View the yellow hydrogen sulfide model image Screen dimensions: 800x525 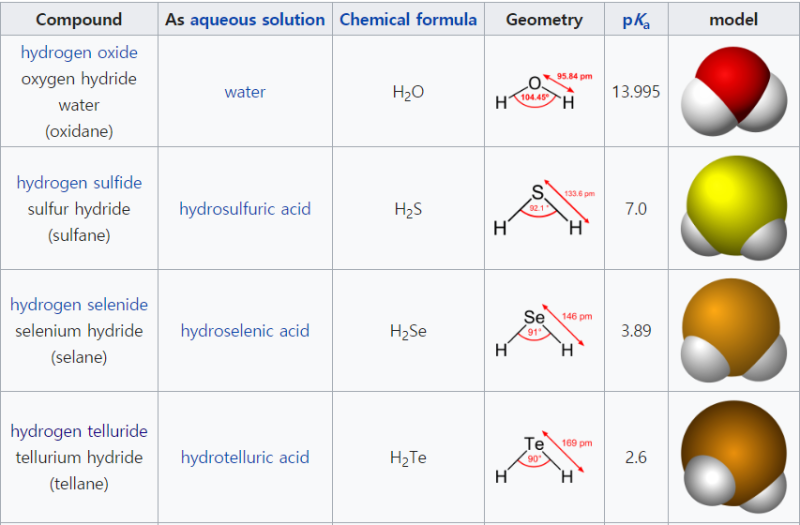point(734,208)
